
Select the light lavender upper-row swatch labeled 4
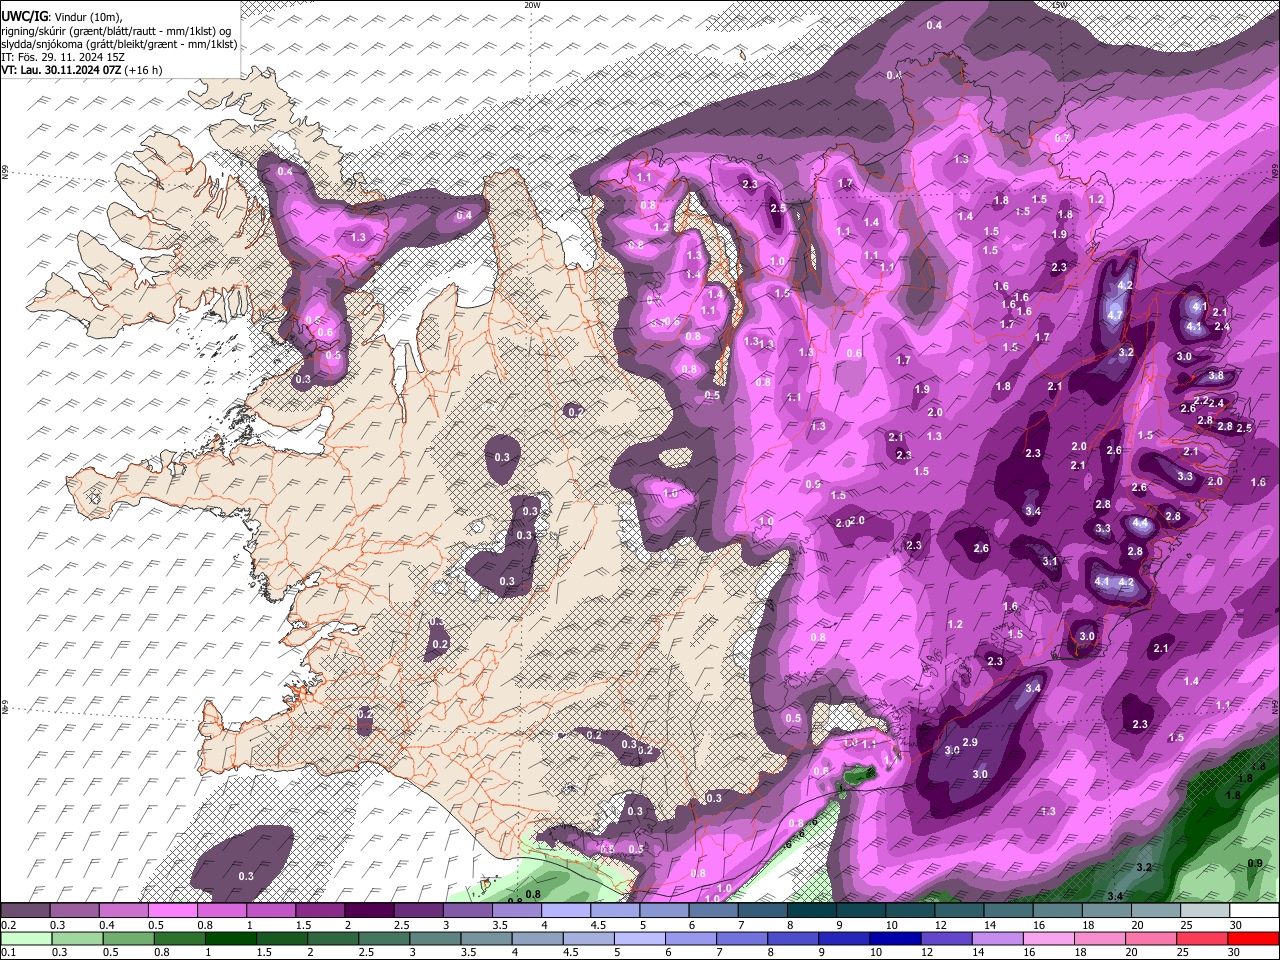tap(566, 911)
